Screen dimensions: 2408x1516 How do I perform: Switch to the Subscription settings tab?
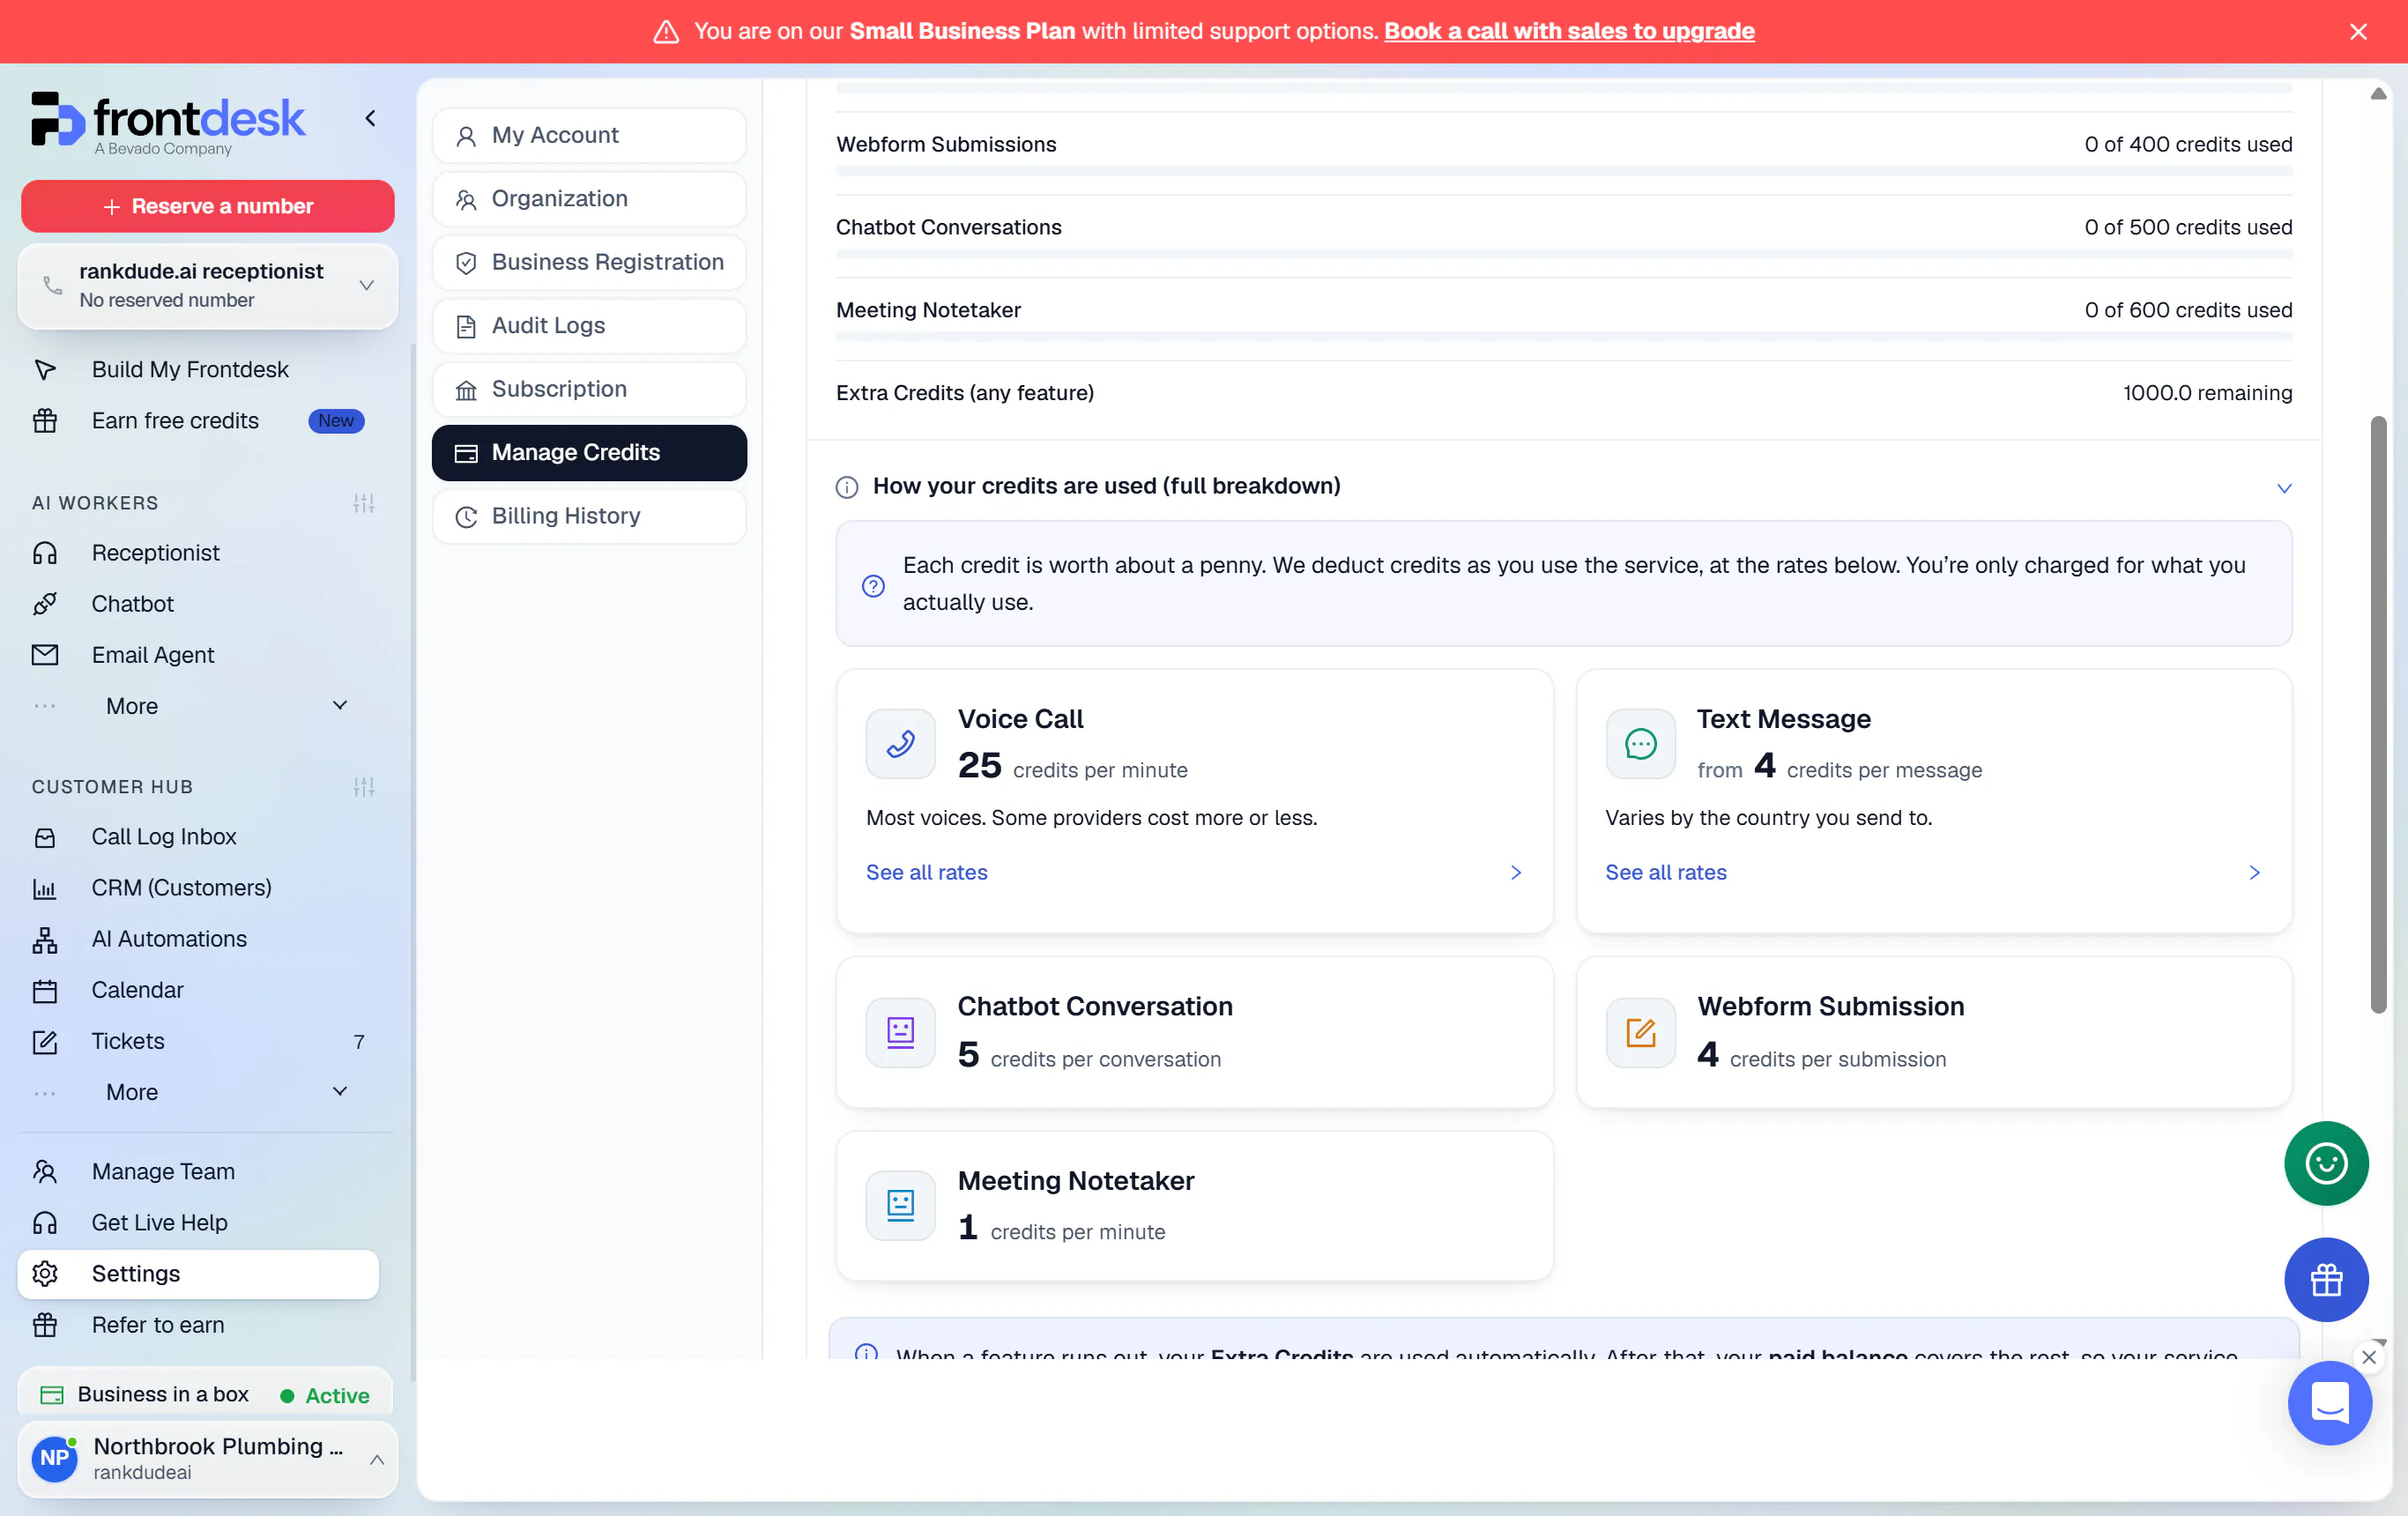pyautogui.click(x=589, y=389)
